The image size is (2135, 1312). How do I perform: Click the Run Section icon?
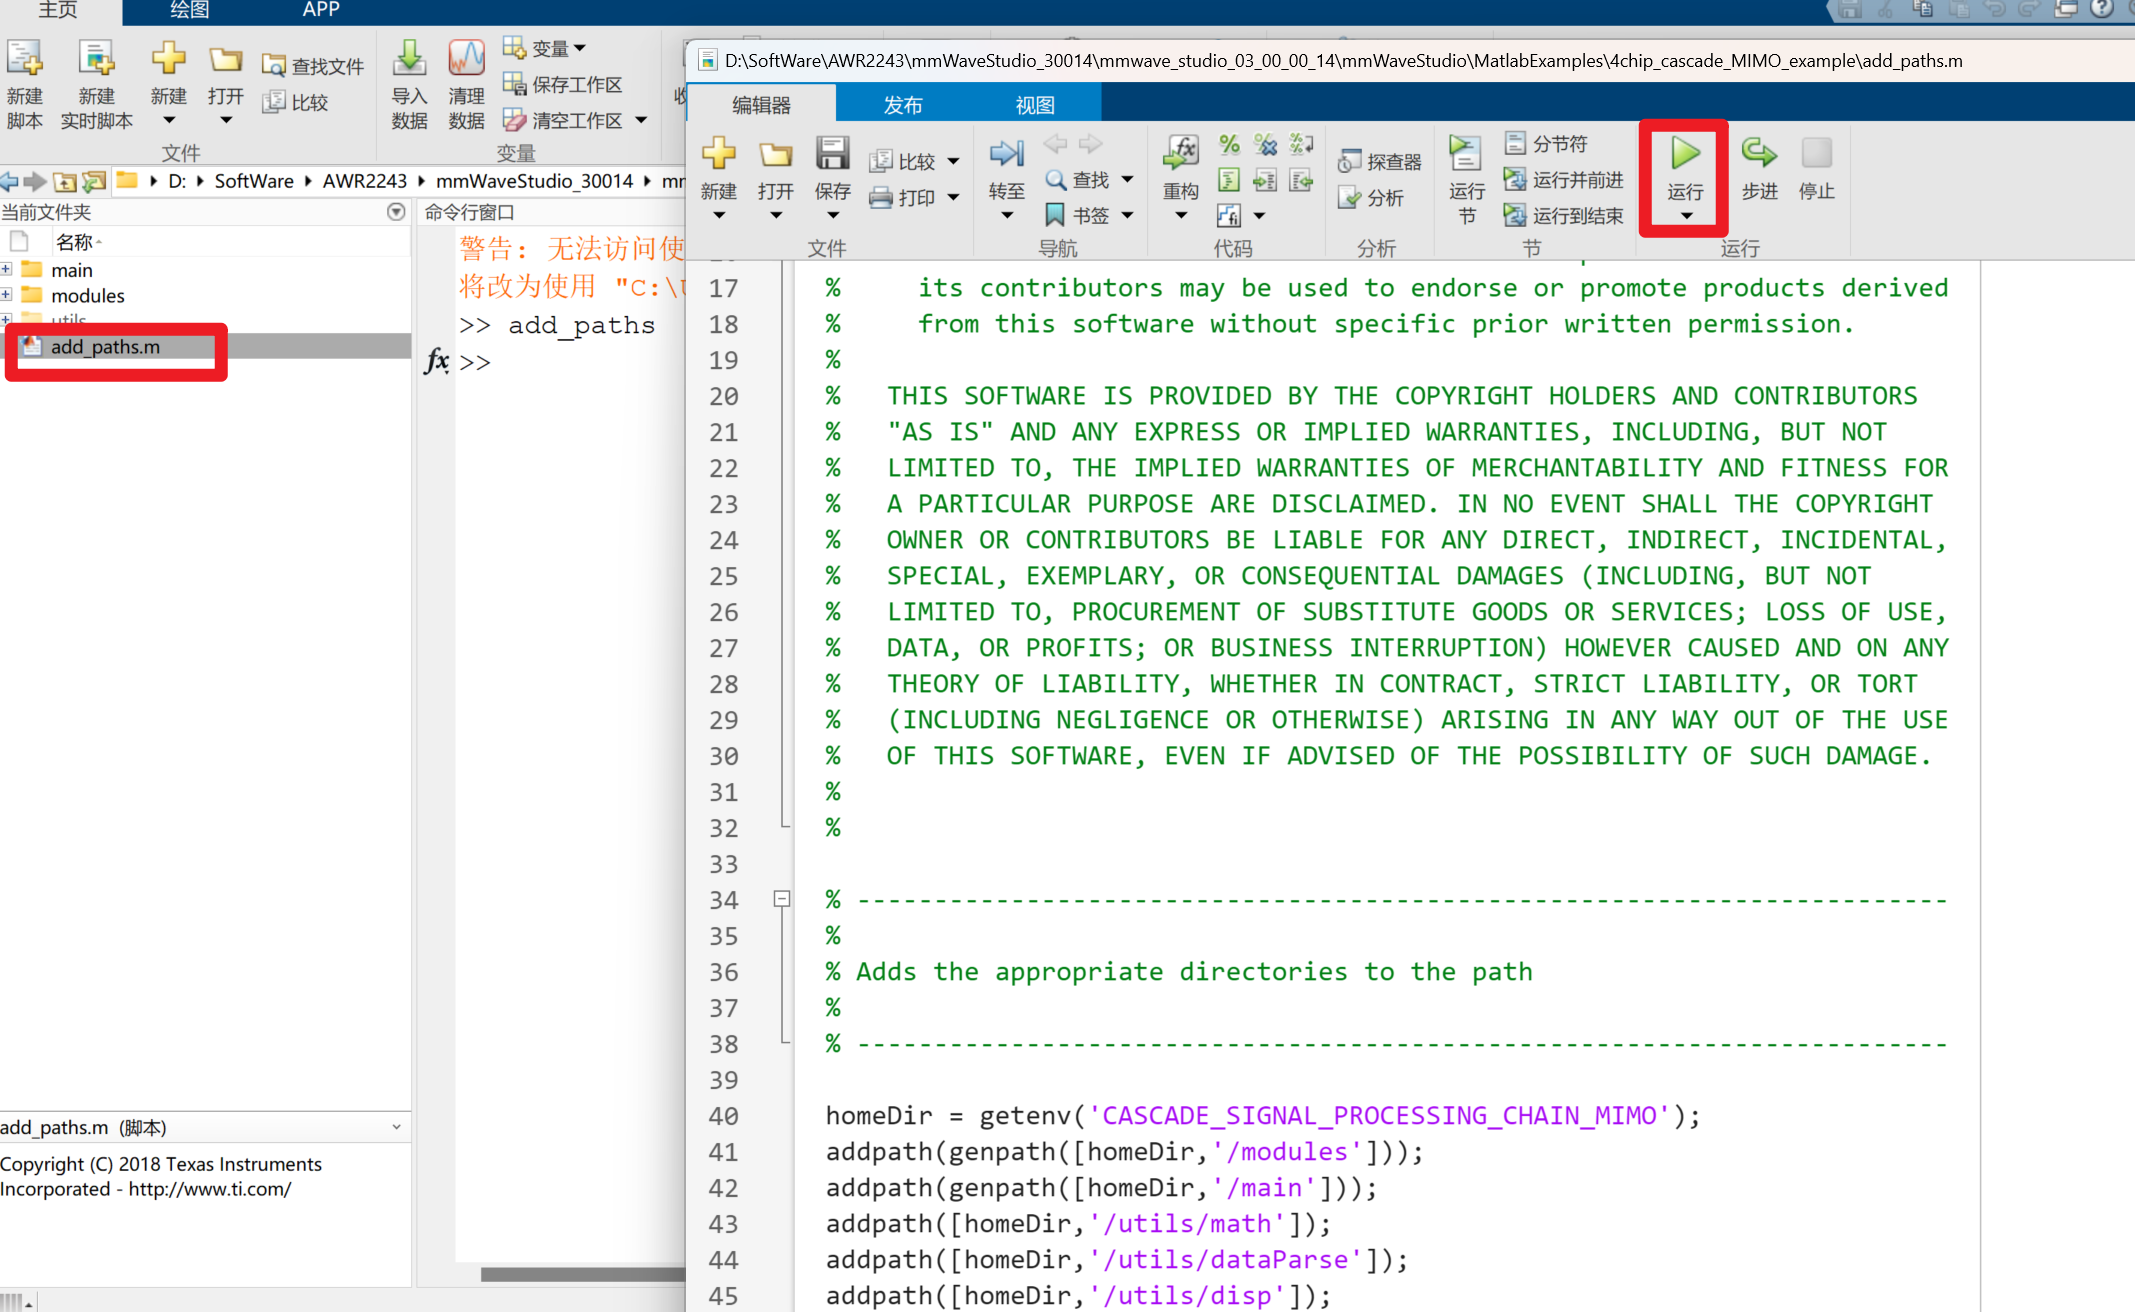[1465, 154]
